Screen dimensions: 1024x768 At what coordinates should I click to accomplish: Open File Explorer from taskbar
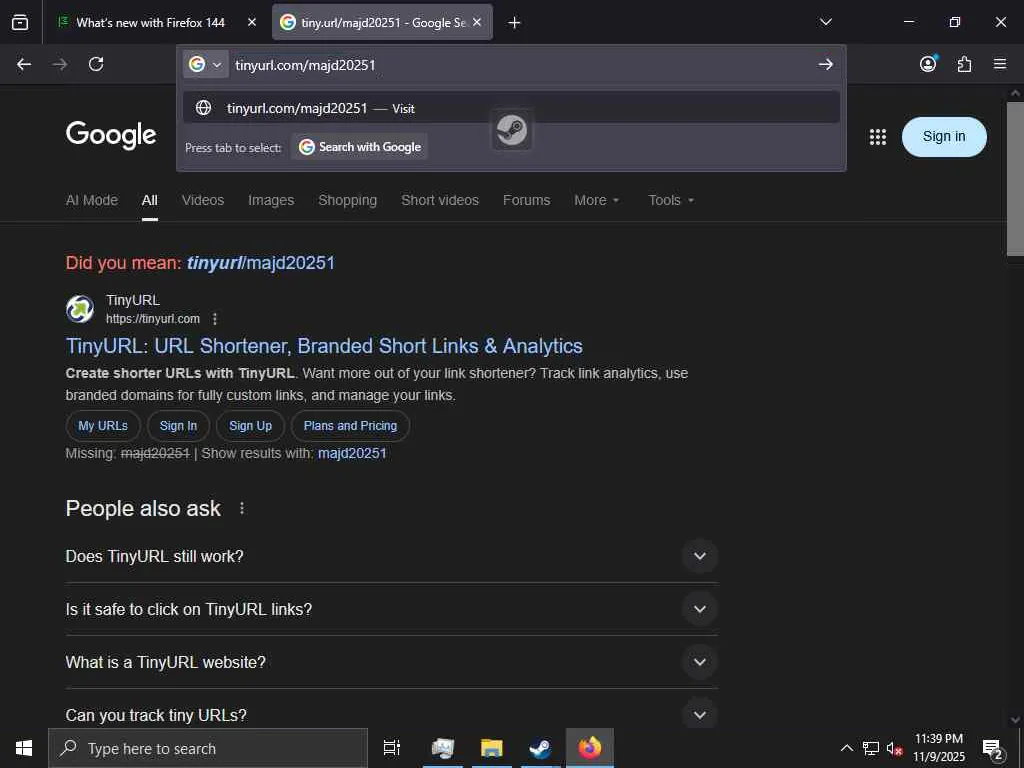[x=492, y=748]
